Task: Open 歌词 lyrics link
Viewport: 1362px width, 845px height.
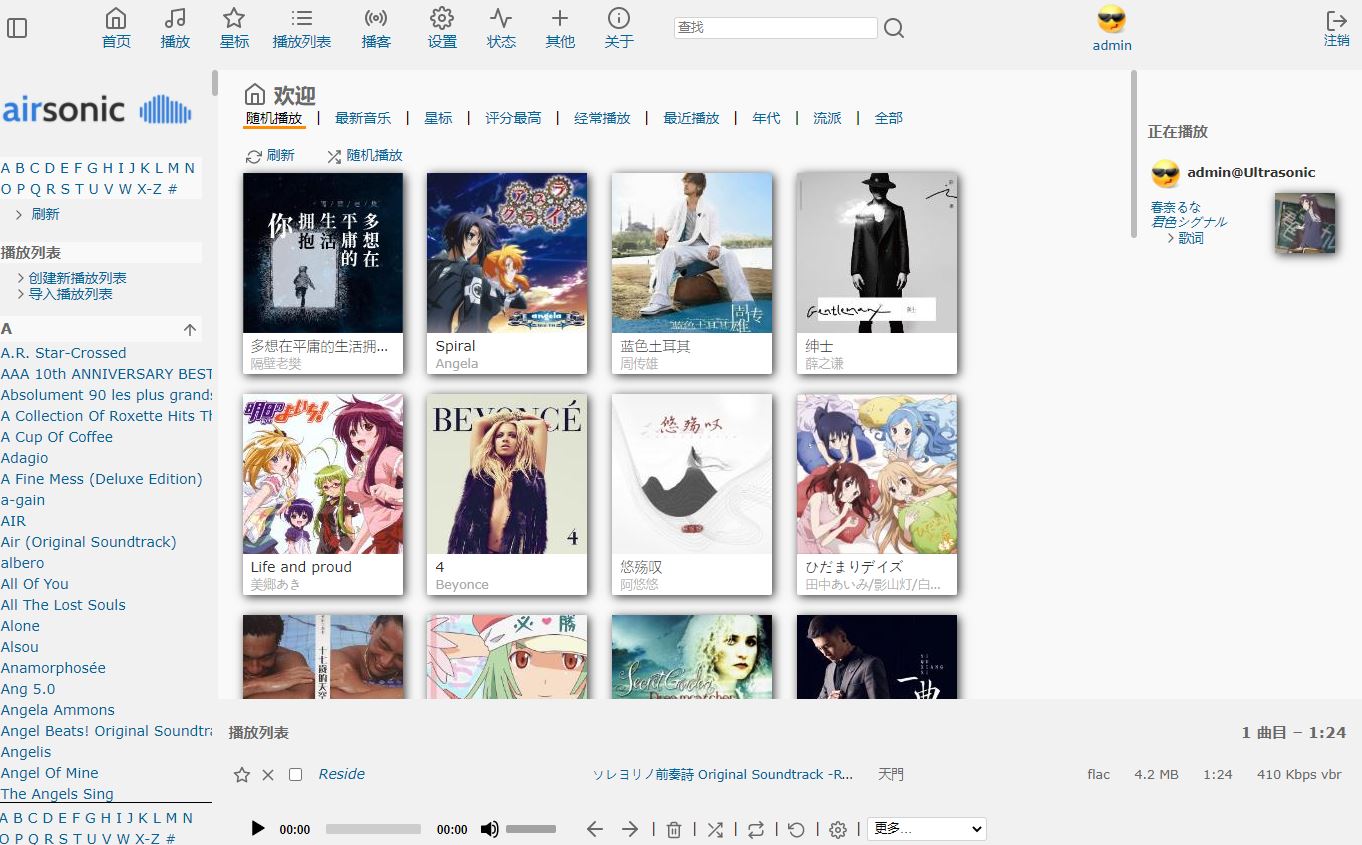Action: pyautogui.click(x=1190, y=238)
